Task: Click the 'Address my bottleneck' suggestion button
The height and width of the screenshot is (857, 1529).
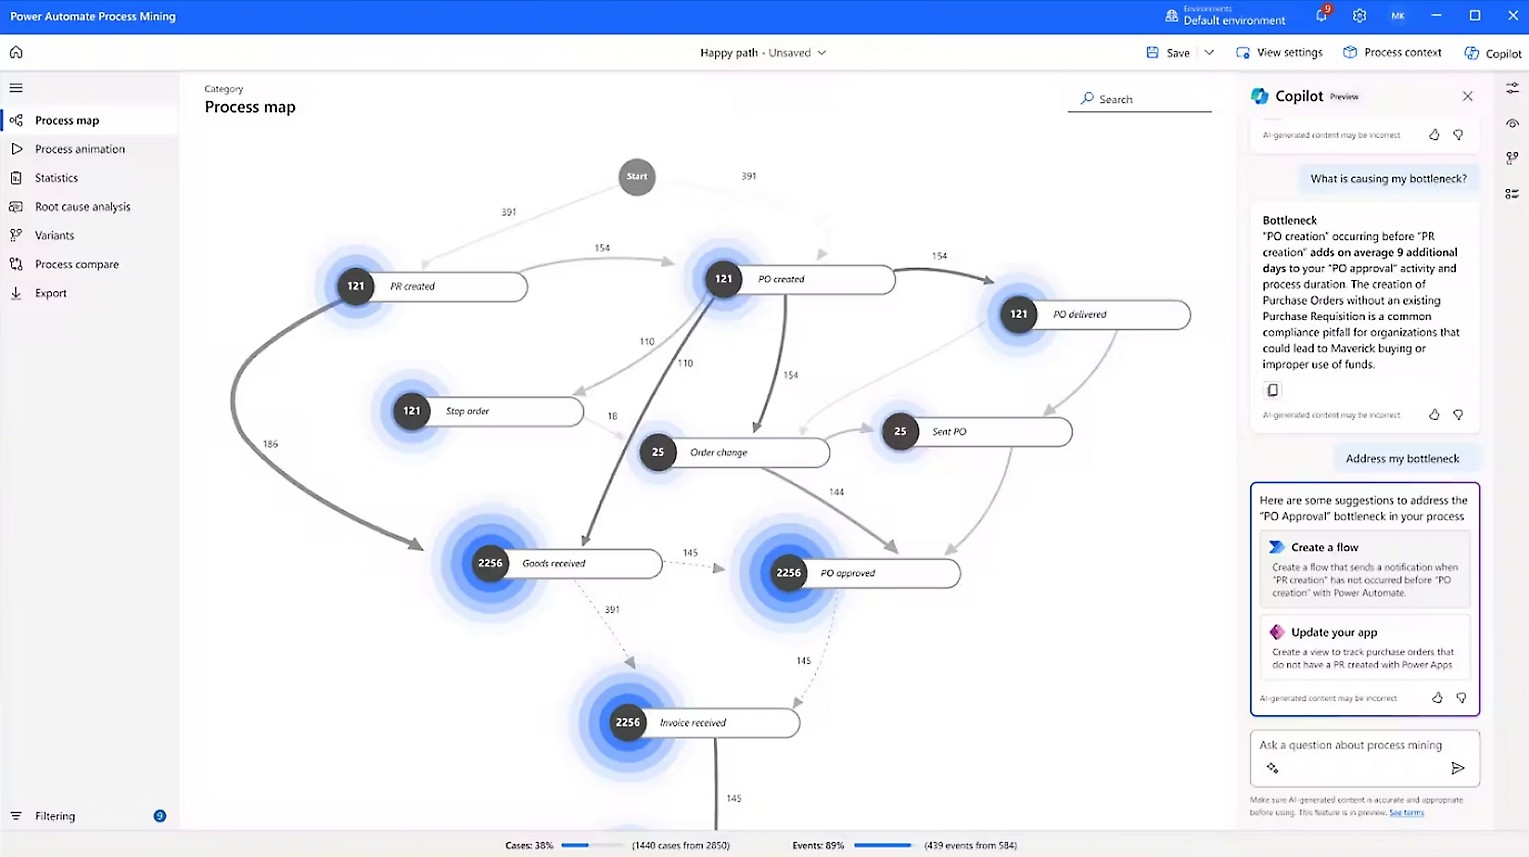Action: tap(1405, 458)
